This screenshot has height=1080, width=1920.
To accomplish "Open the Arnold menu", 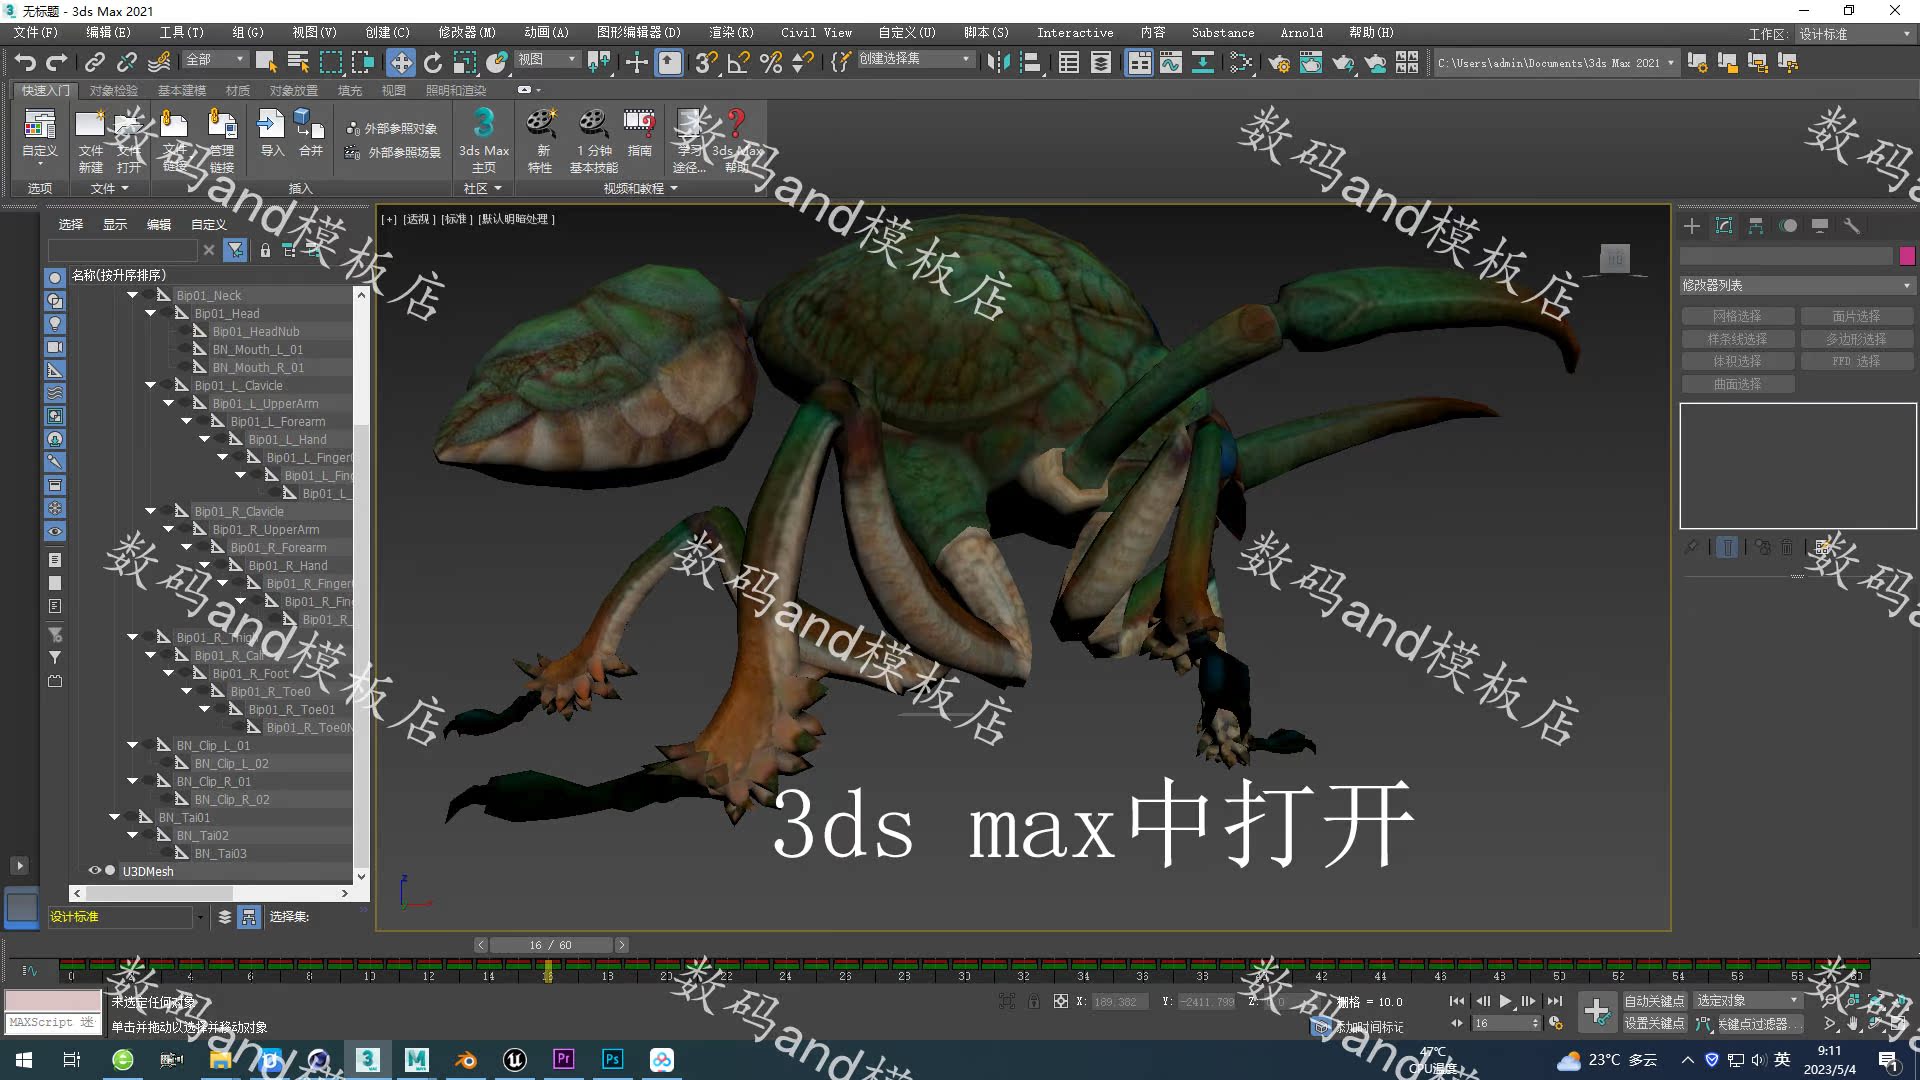I will (x=1301, y=33).
